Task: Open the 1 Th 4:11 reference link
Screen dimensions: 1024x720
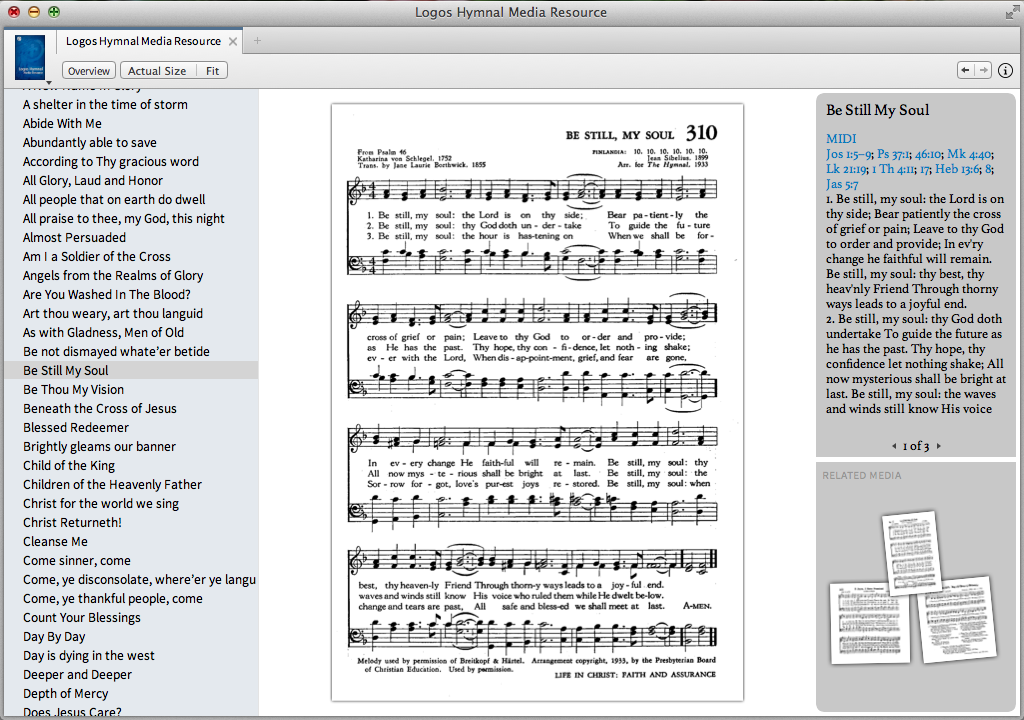Action: (x=894, y=169)
